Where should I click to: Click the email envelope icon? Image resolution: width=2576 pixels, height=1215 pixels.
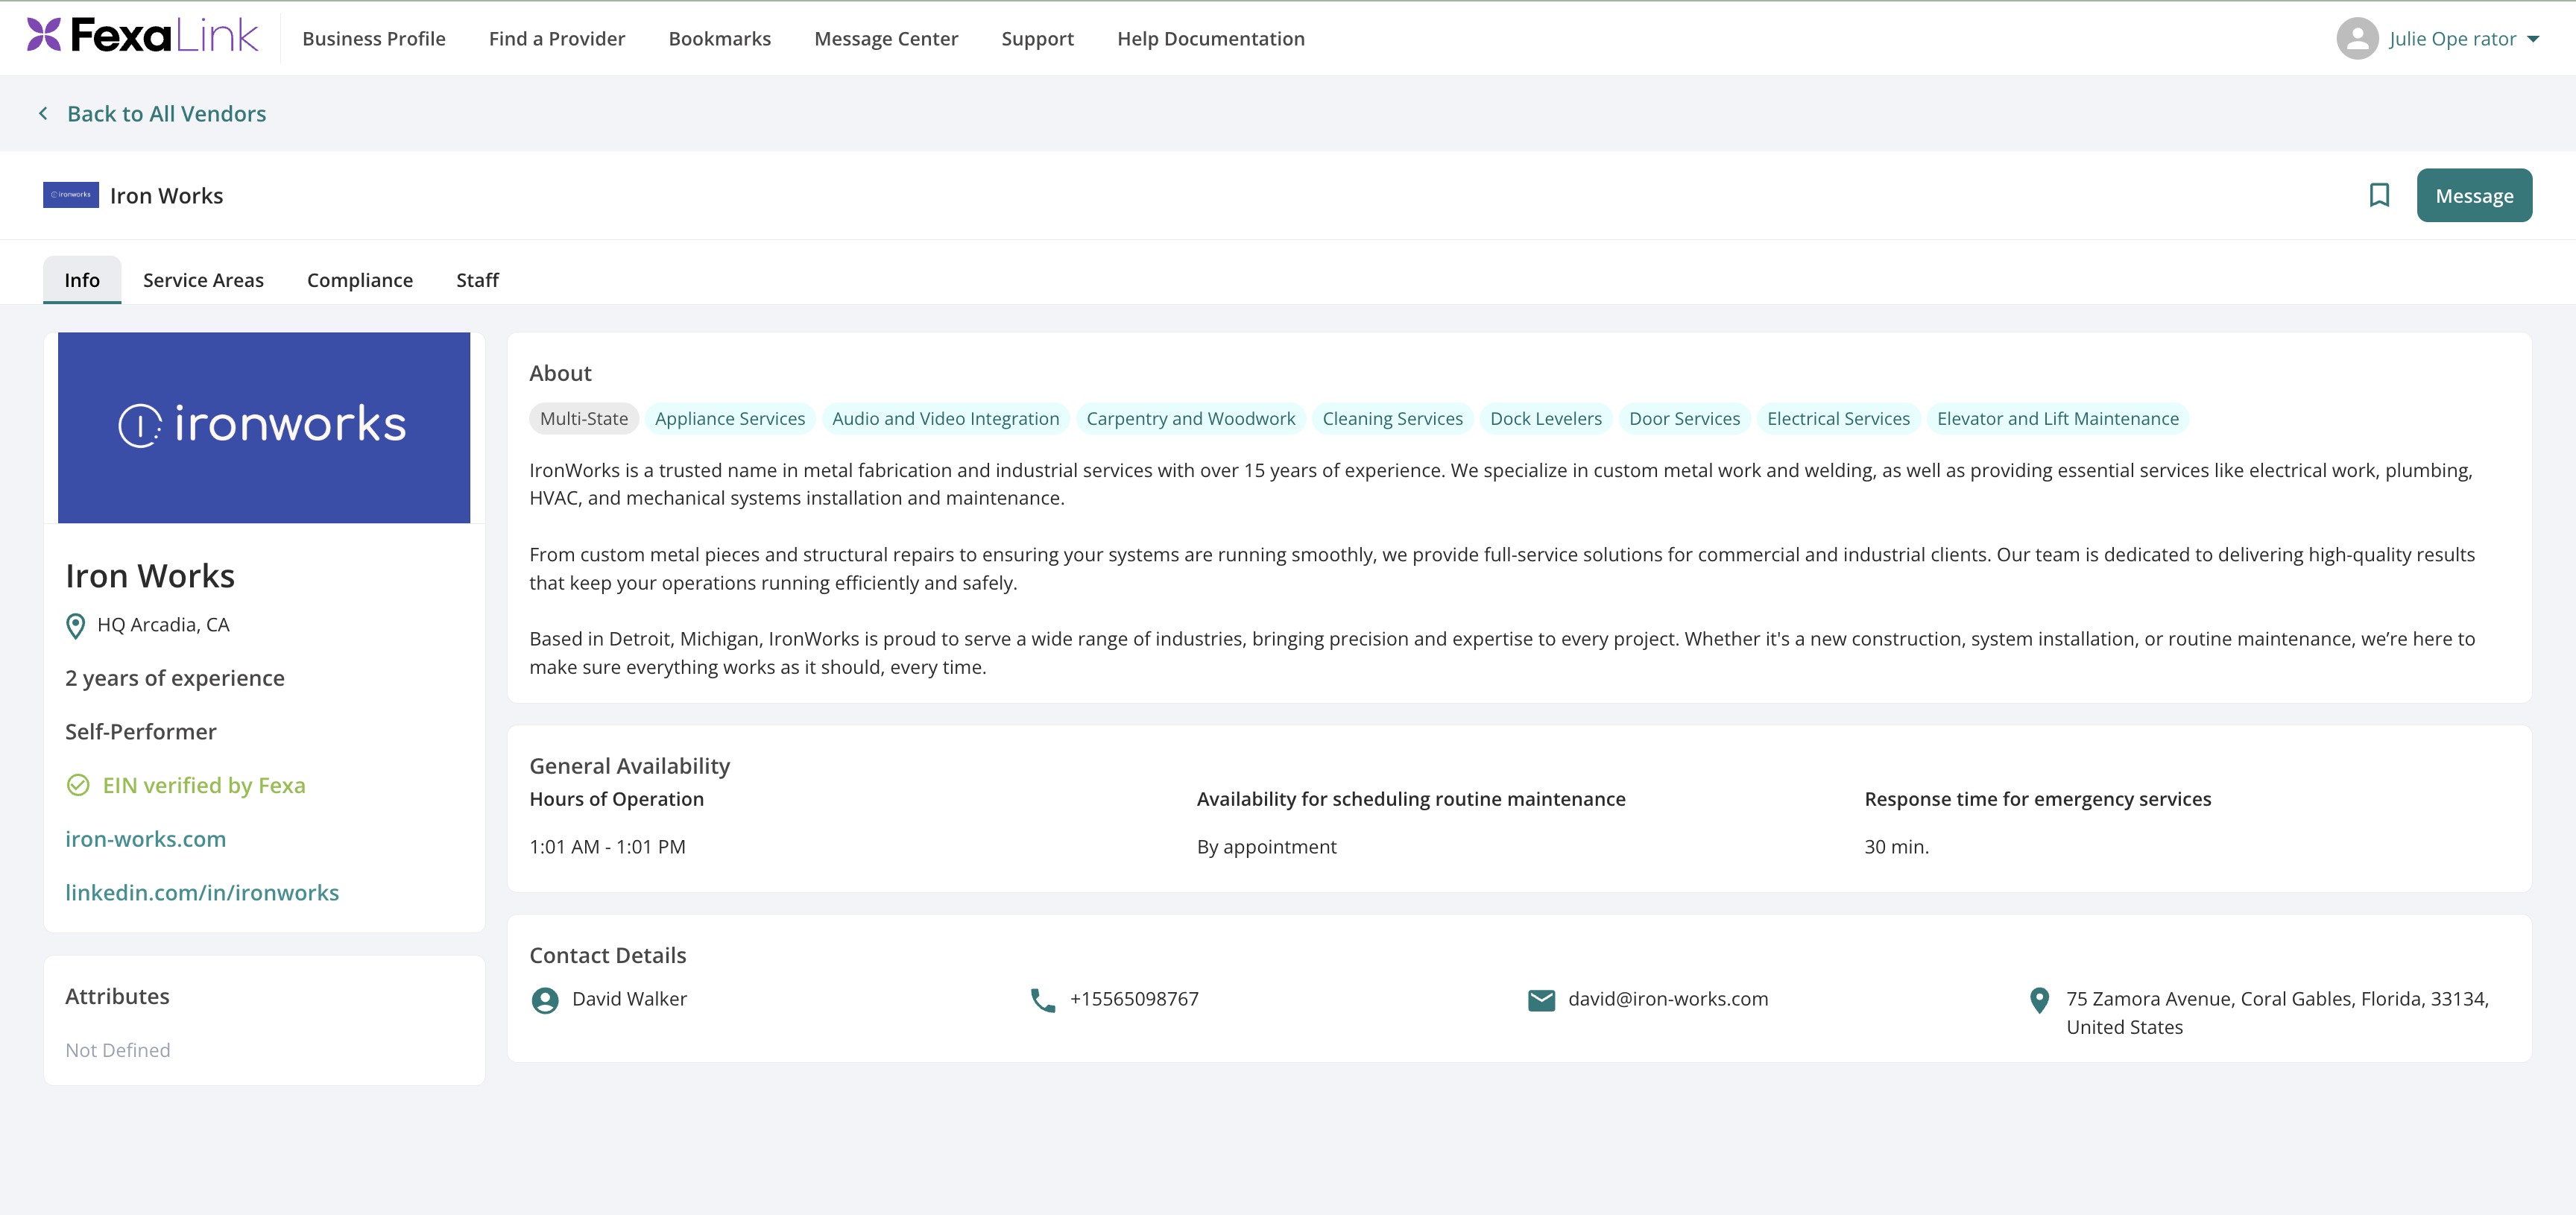tap(1541, 1000)
